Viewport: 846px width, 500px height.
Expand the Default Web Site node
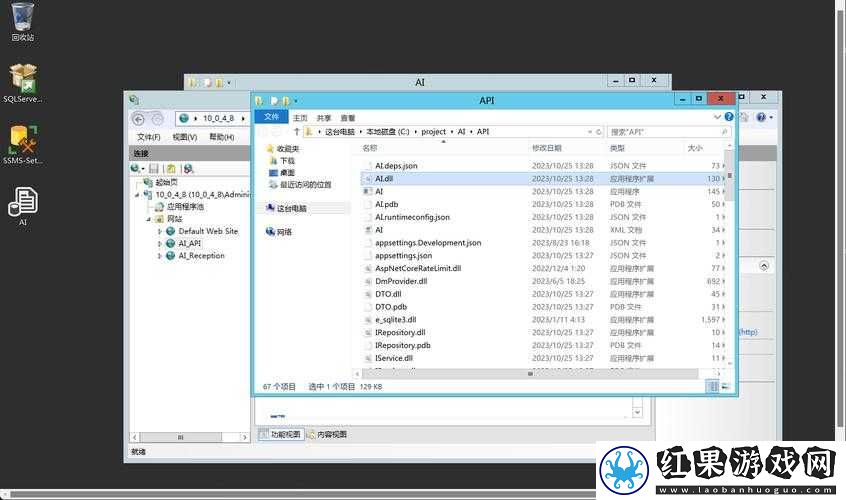pyautogui.click(x=160, y=231)
